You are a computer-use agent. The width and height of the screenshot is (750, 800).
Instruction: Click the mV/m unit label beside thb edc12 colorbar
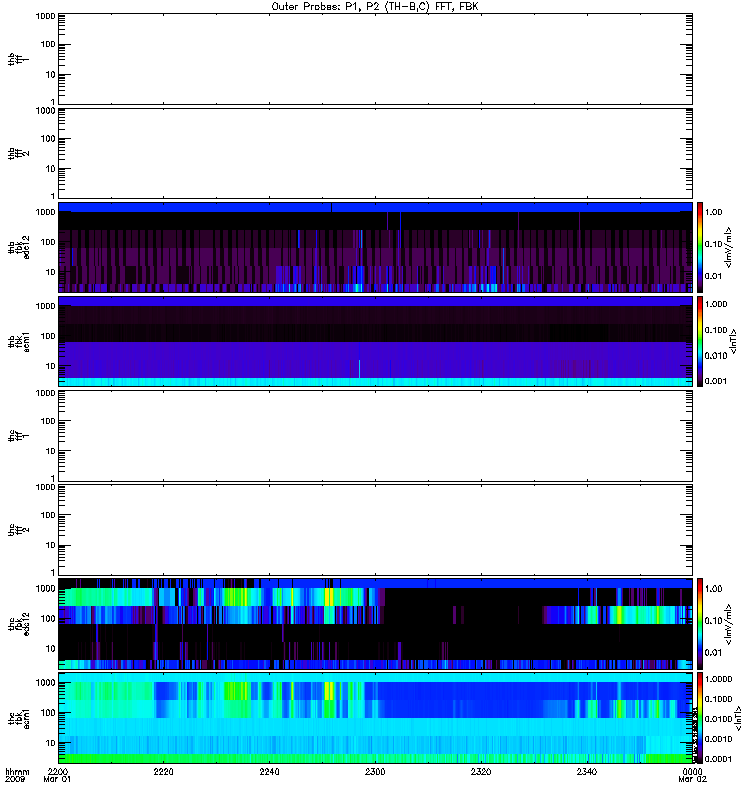[729, 247]
